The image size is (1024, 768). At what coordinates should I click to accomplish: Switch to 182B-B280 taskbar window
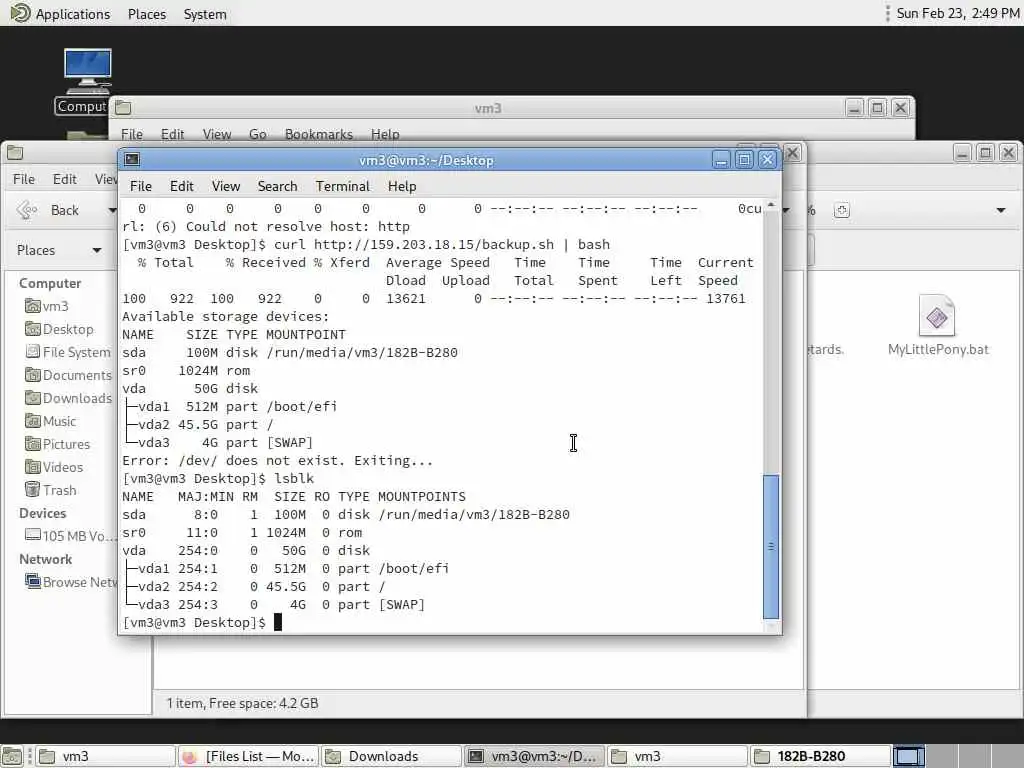[x=820, y=756]
